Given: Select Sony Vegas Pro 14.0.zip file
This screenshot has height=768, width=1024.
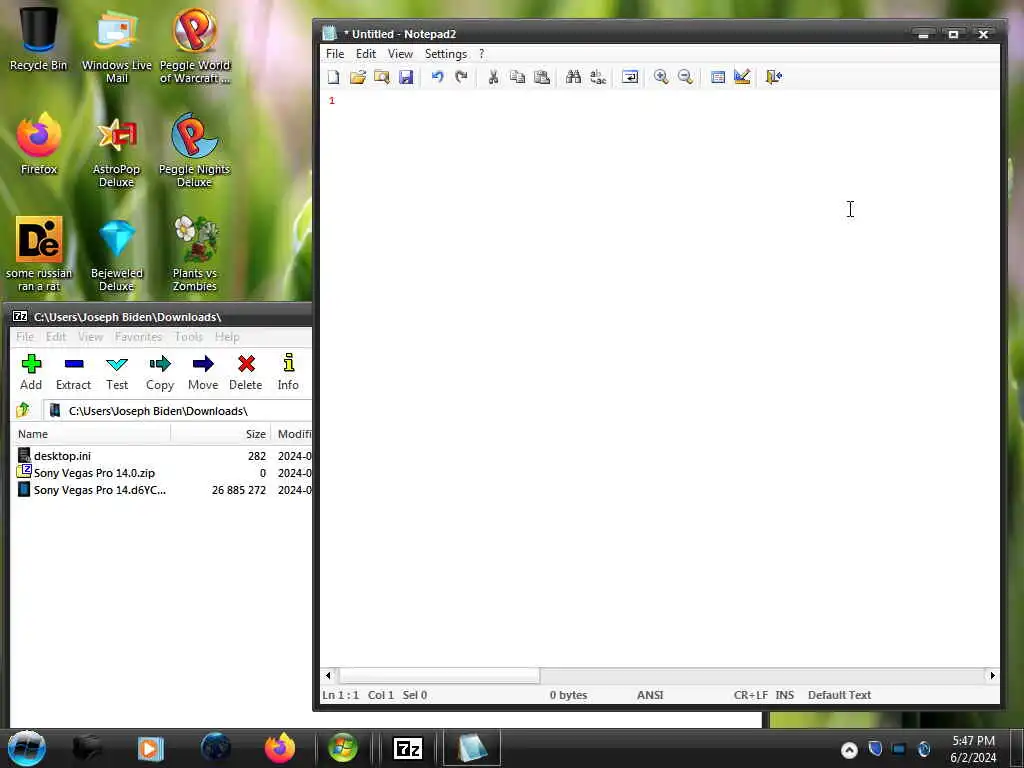Looking at the screenshot, I should click(94, 473).
